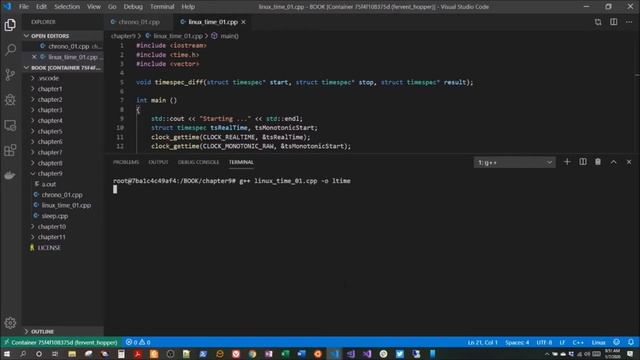Open the Terminal menu
640x360 pixels.
(162, 7)
